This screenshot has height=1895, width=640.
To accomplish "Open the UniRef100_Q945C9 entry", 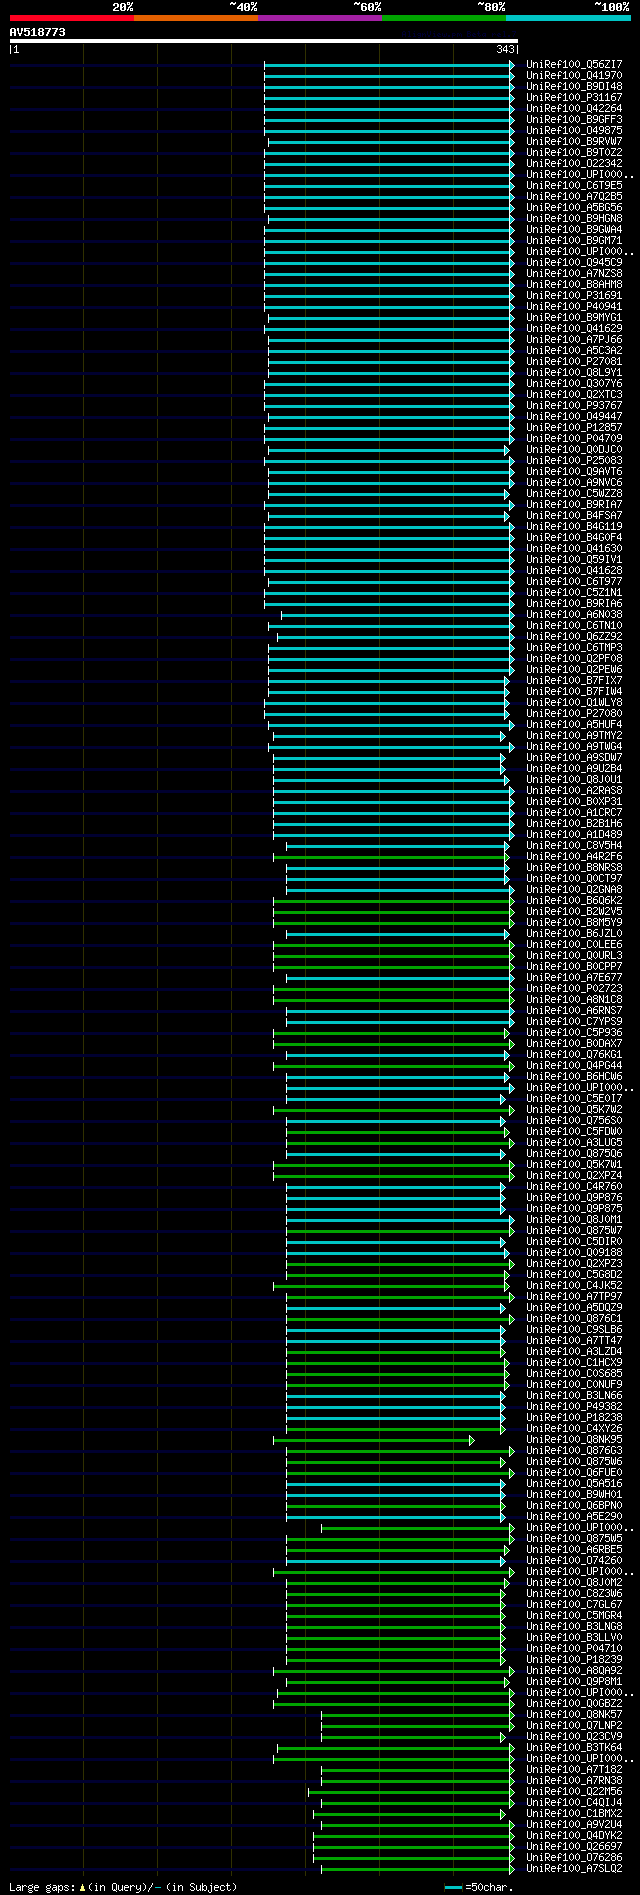I will click(574, 262).
